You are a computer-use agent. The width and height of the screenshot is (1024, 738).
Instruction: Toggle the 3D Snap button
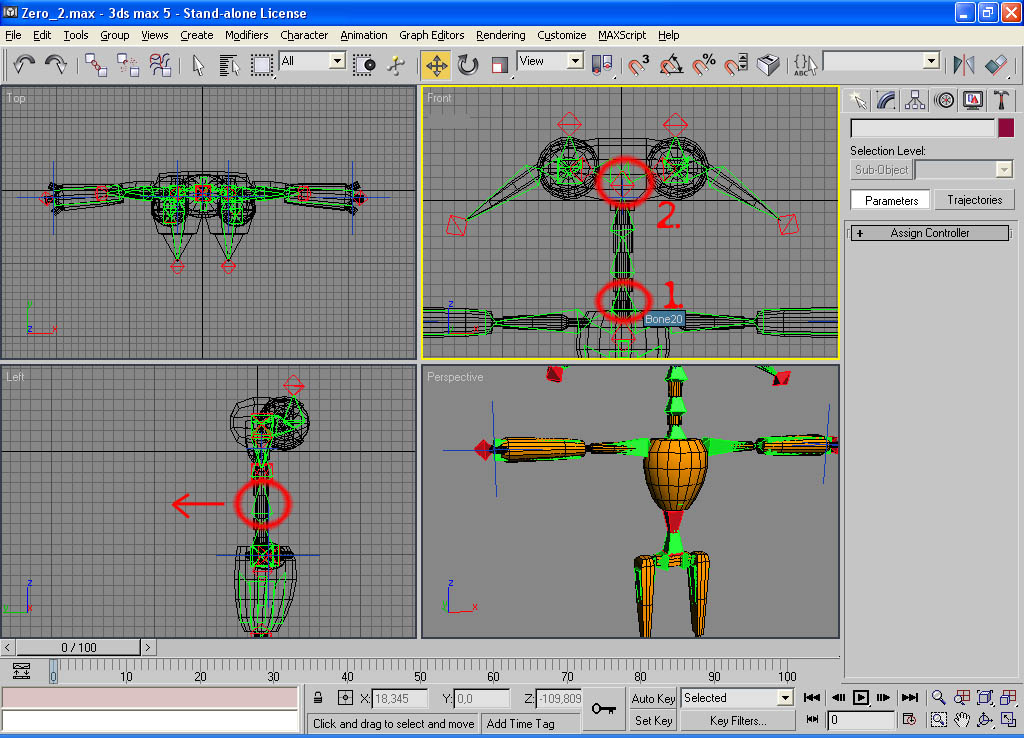[x=638, y=66]
